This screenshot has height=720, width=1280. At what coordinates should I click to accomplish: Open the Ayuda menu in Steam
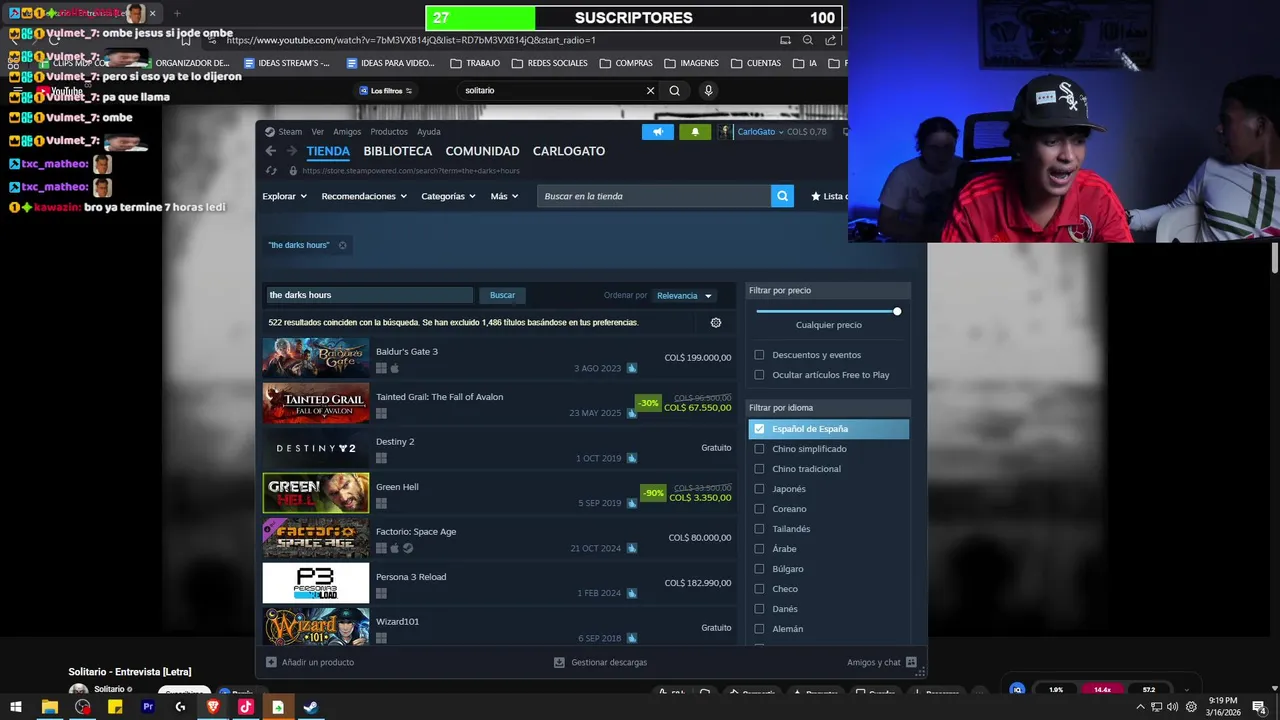point(429,132)
